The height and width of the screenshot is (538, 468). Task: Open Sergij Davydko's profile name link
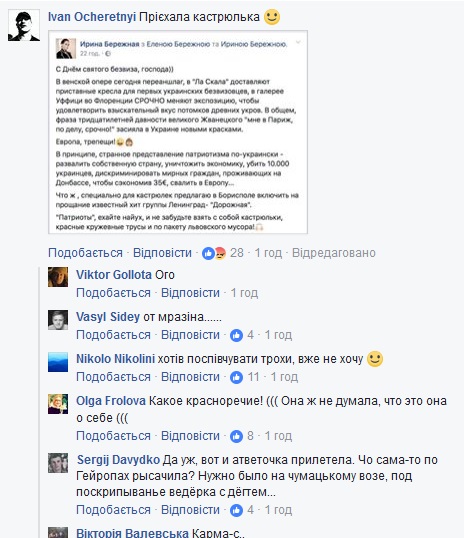tap(118, 460)
